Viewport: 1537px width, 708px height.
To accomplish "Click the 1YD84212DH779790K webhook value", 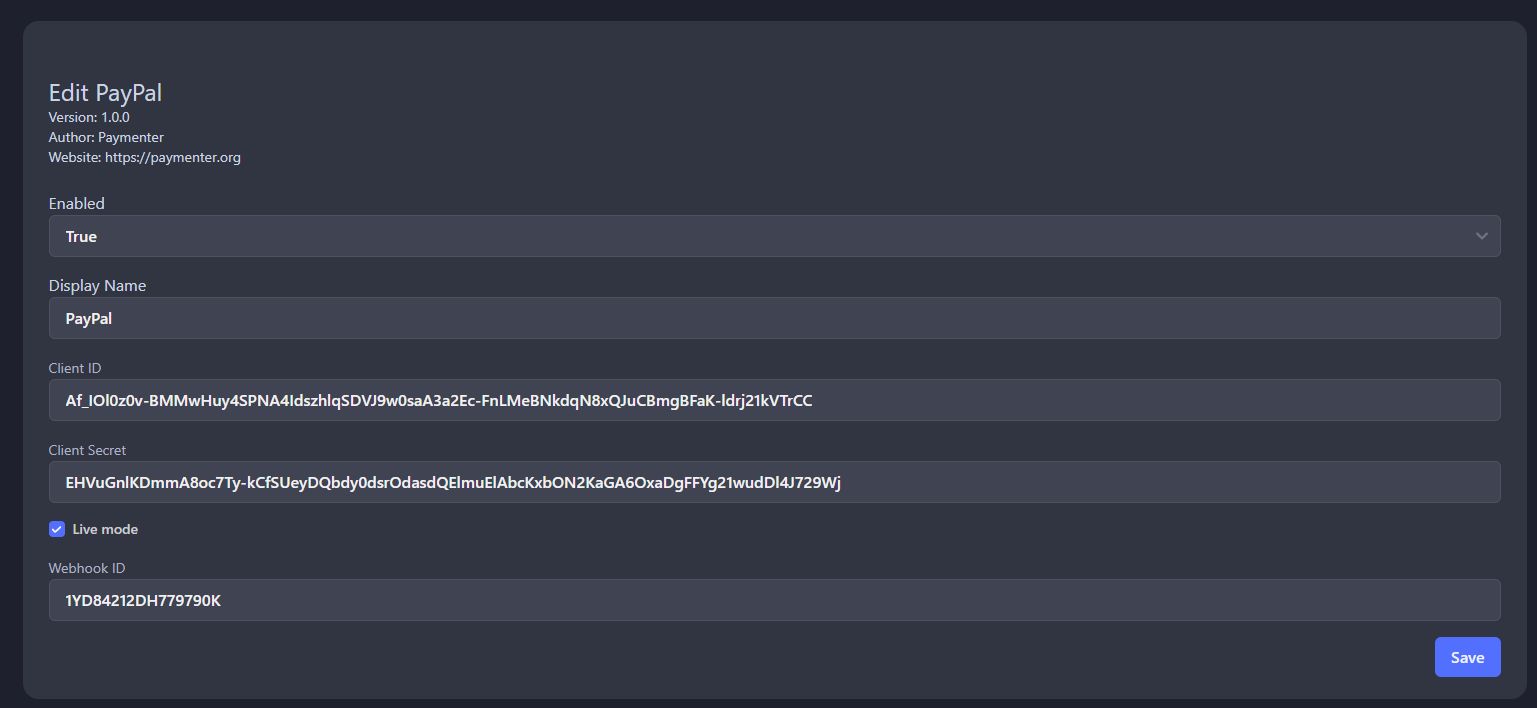I will tap(143, 600).
